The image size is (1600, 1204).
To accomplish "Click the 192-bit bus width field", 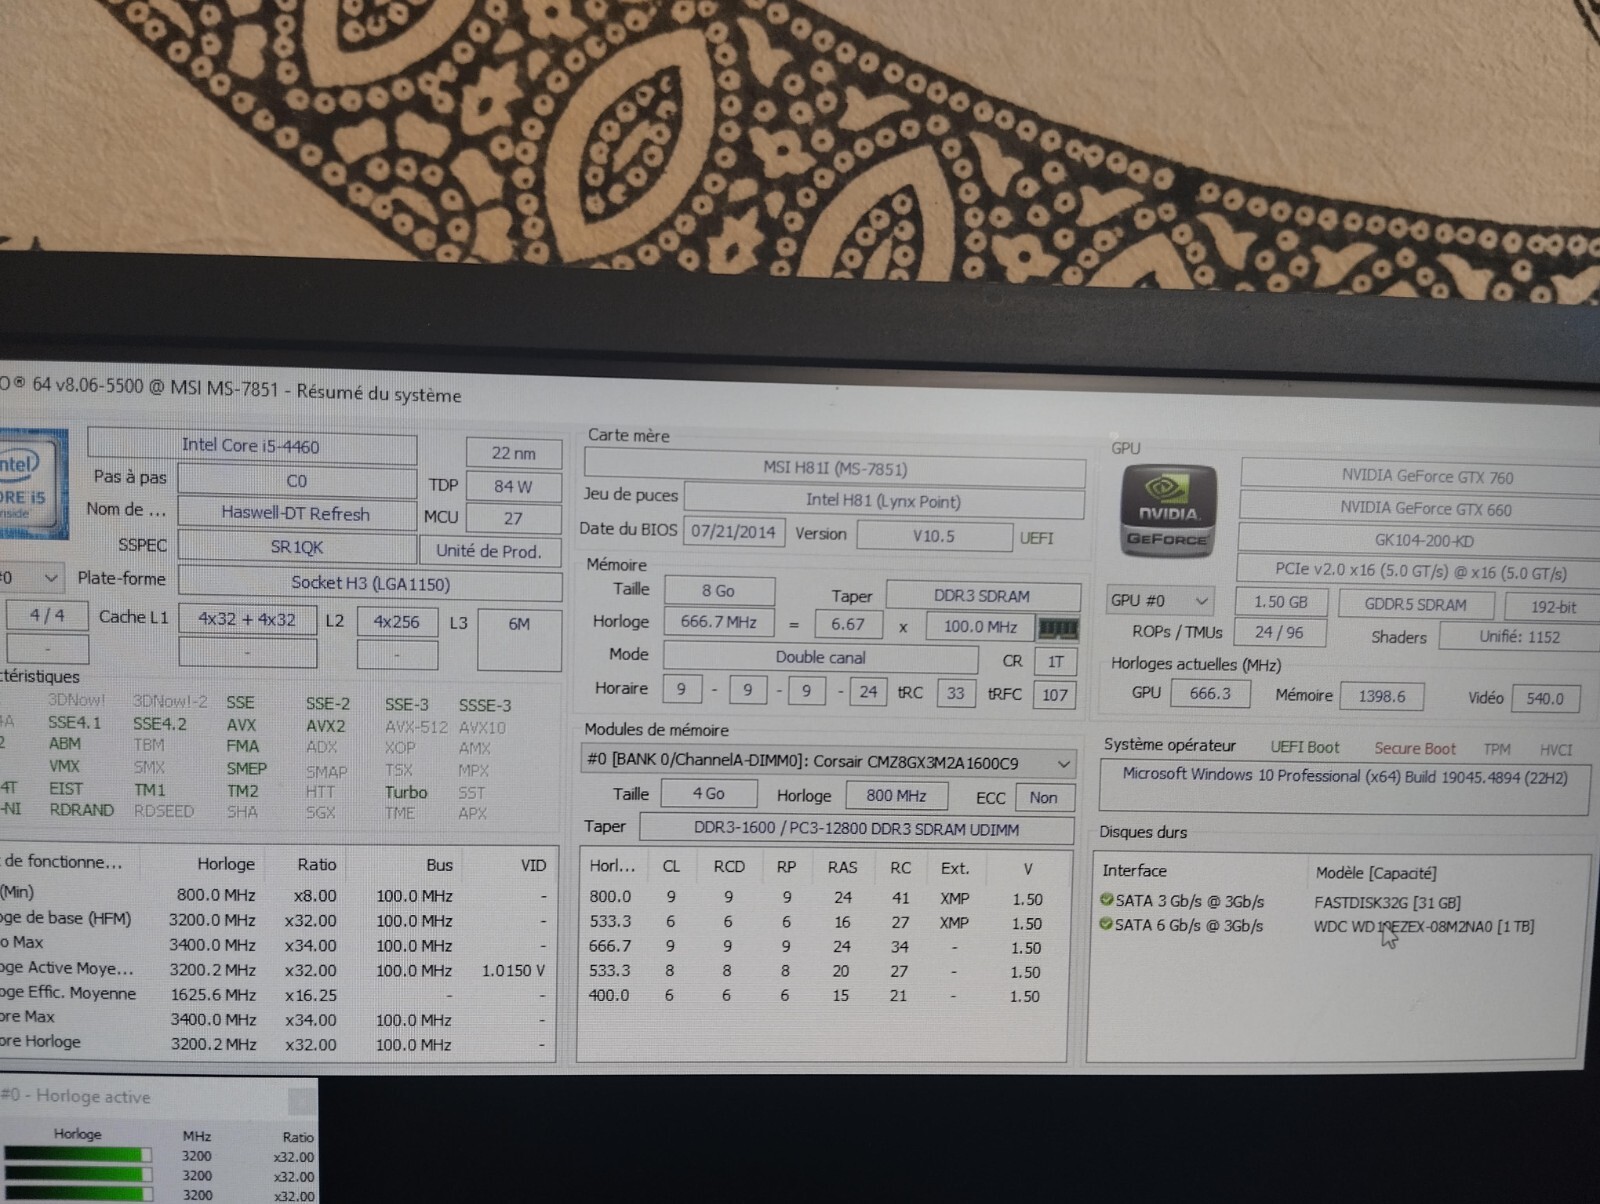I will click(x=1553, y=607).
